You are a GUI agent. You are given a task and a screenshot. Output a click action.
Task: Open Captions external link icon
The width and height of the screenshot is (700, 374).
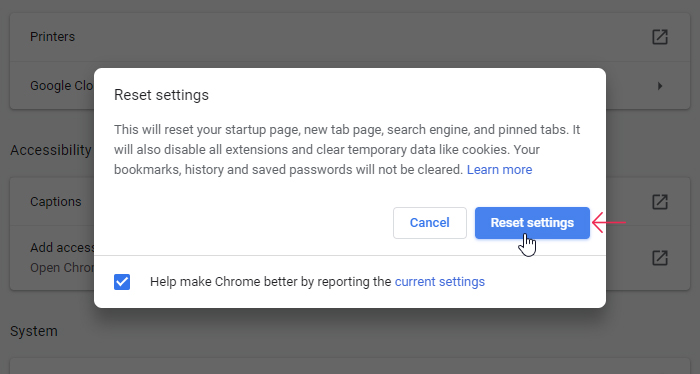[660, 202]
